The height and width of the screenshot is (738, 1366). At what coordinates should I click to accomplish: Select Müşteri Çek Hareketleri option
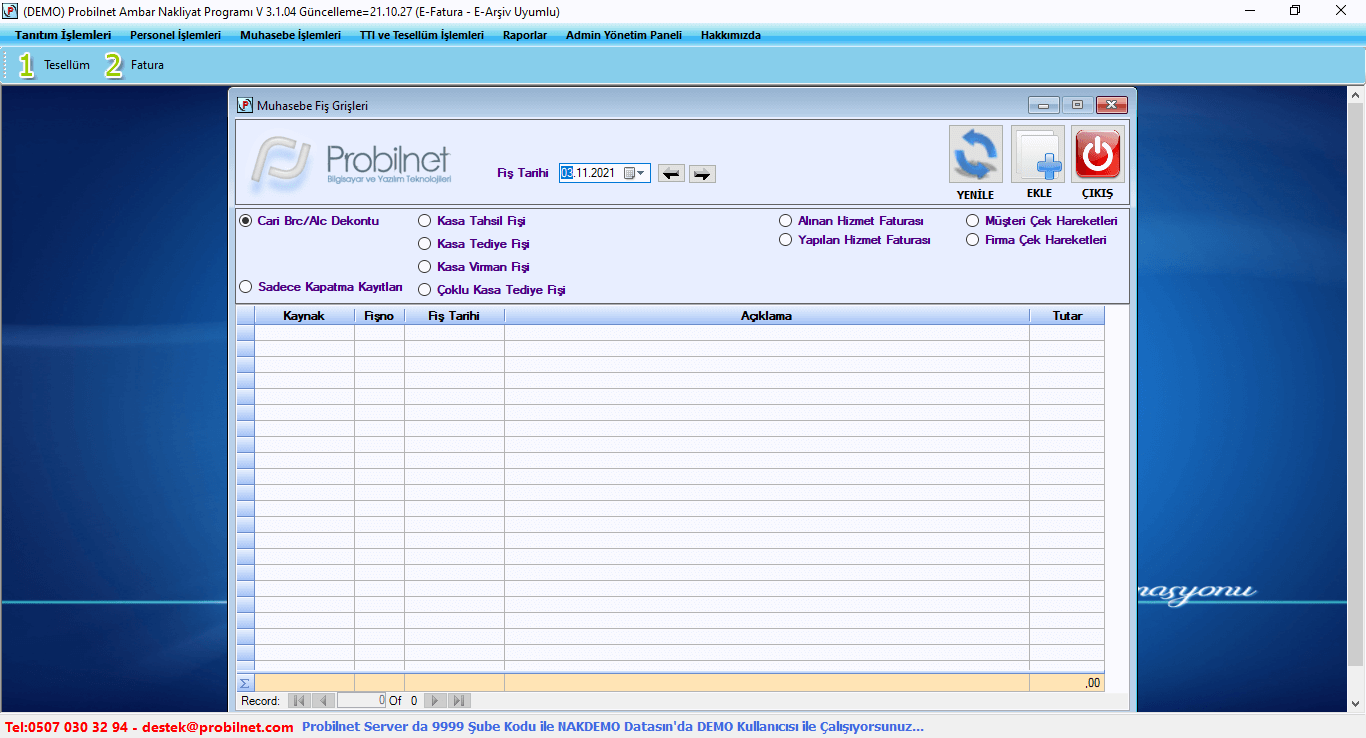click(x=973, y=221)
